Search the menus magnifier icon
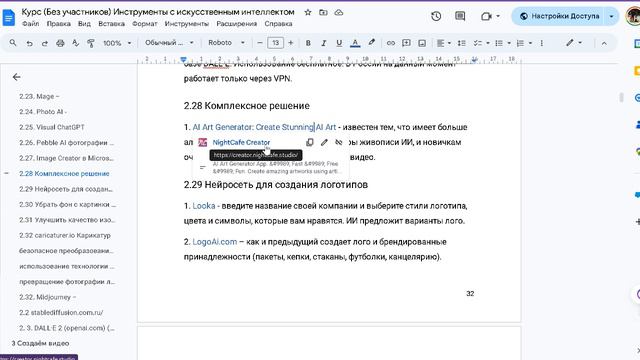This screenshot has width=640, height=360. tap(13, 43)
